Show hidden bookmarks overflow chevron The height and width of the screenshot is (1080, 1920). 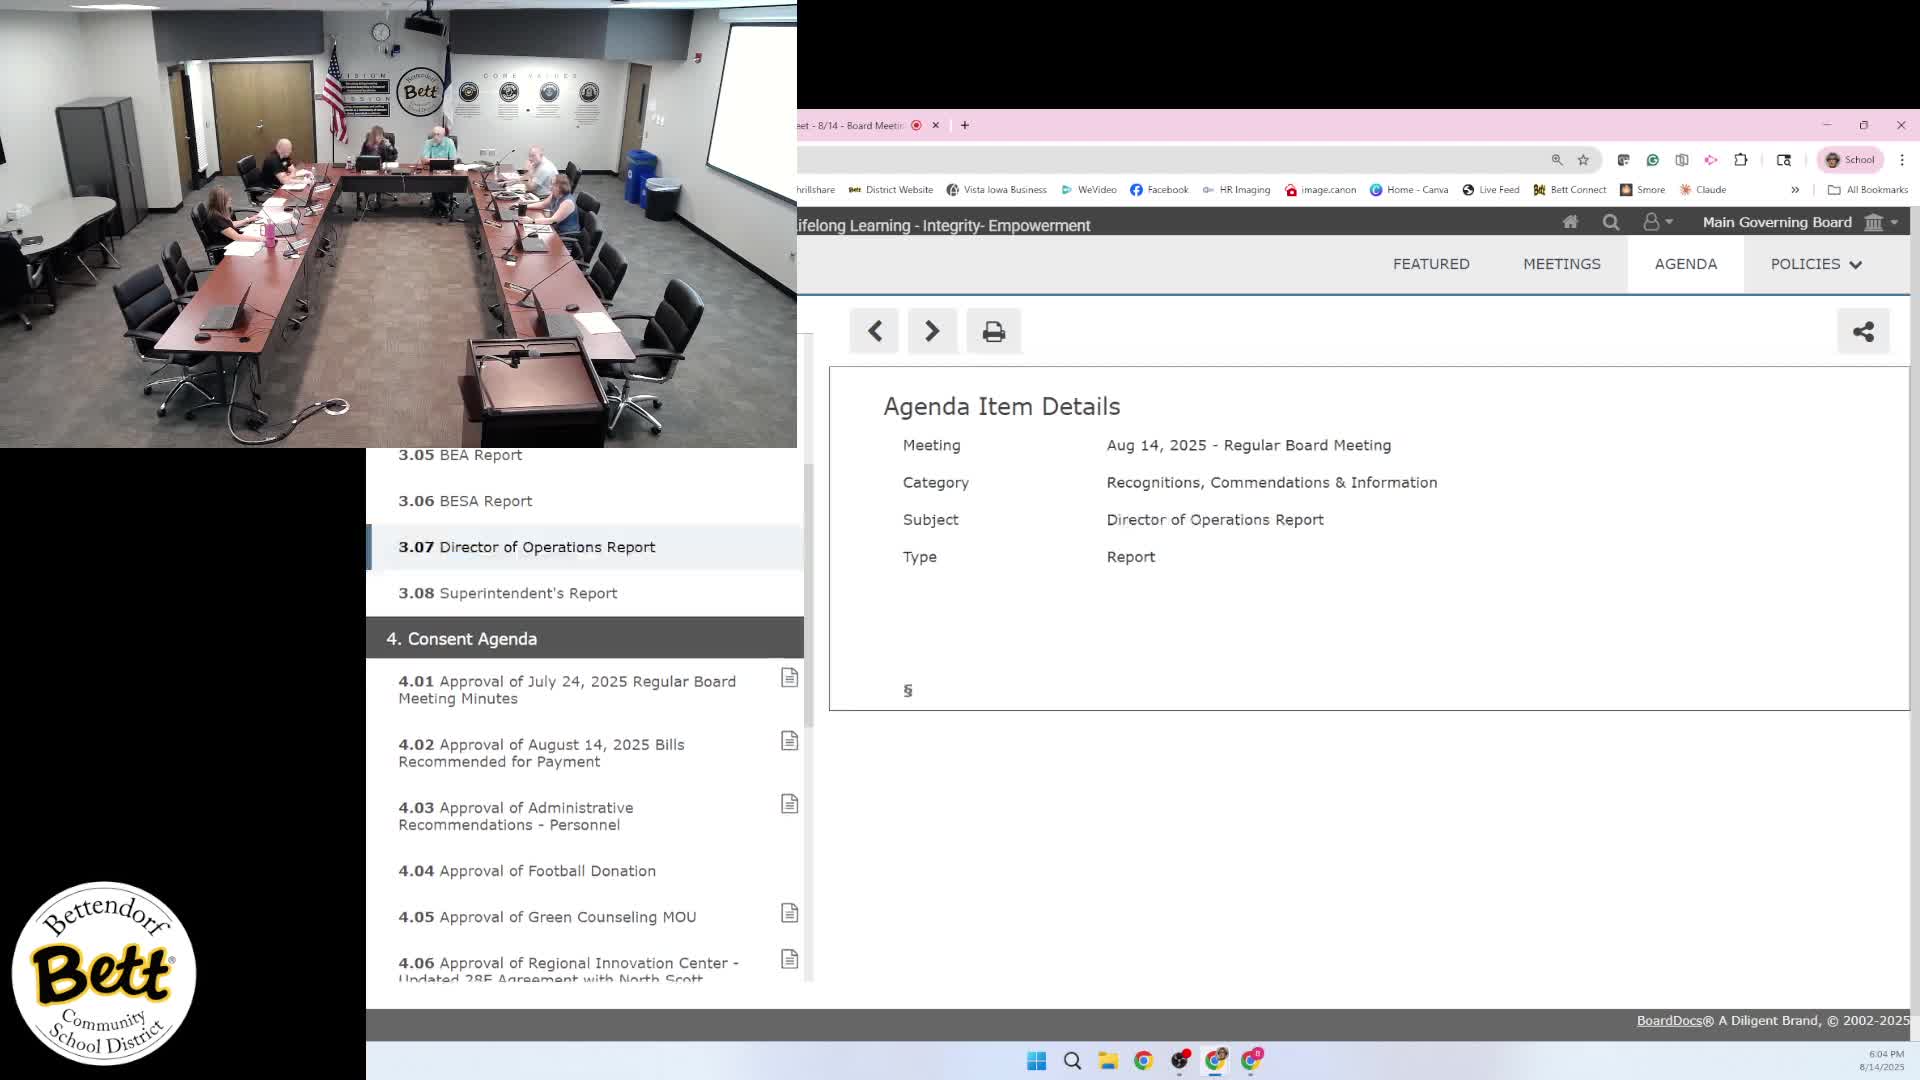click(1795, 190)
